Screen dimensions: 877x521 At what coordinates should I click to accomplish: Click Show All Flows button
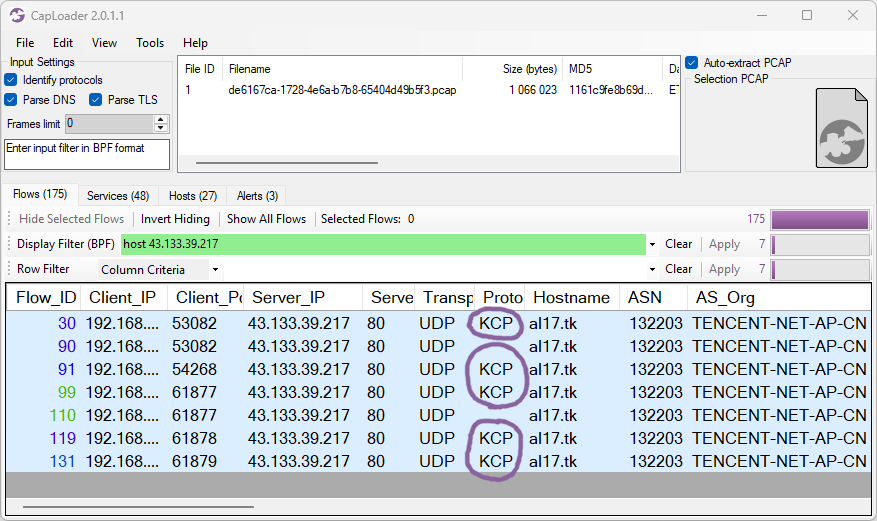point(266,219)
